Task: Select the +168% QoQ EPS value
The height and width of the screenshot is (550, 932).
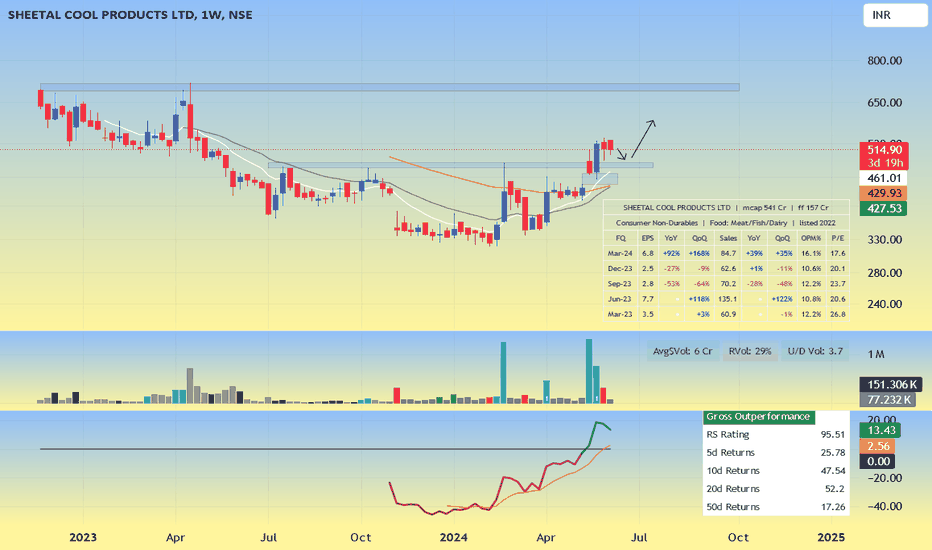Action: click(x=699, y=254)
